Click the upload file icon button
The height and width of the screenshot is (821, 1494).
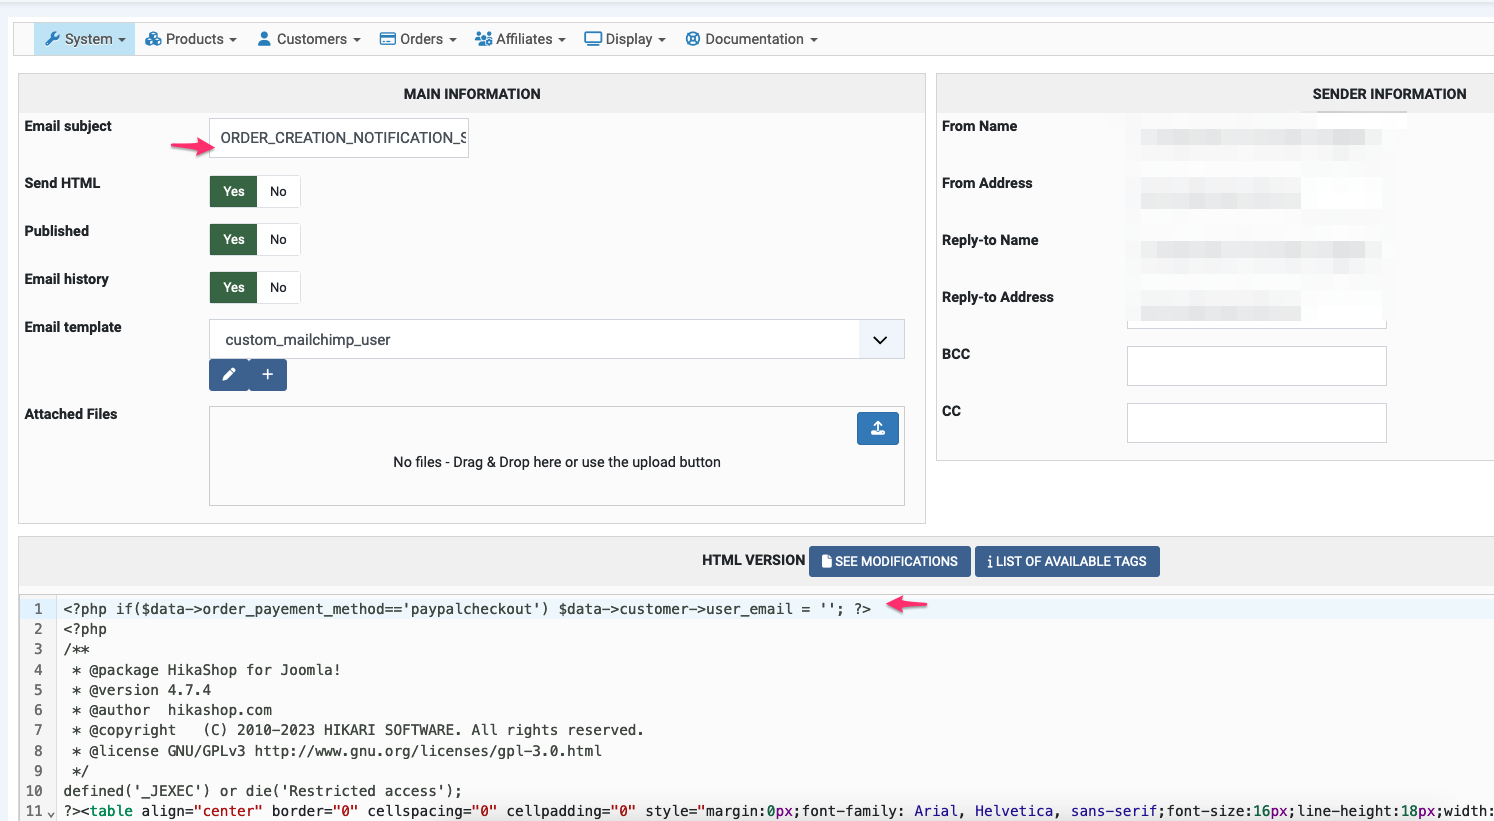[877, 428]
